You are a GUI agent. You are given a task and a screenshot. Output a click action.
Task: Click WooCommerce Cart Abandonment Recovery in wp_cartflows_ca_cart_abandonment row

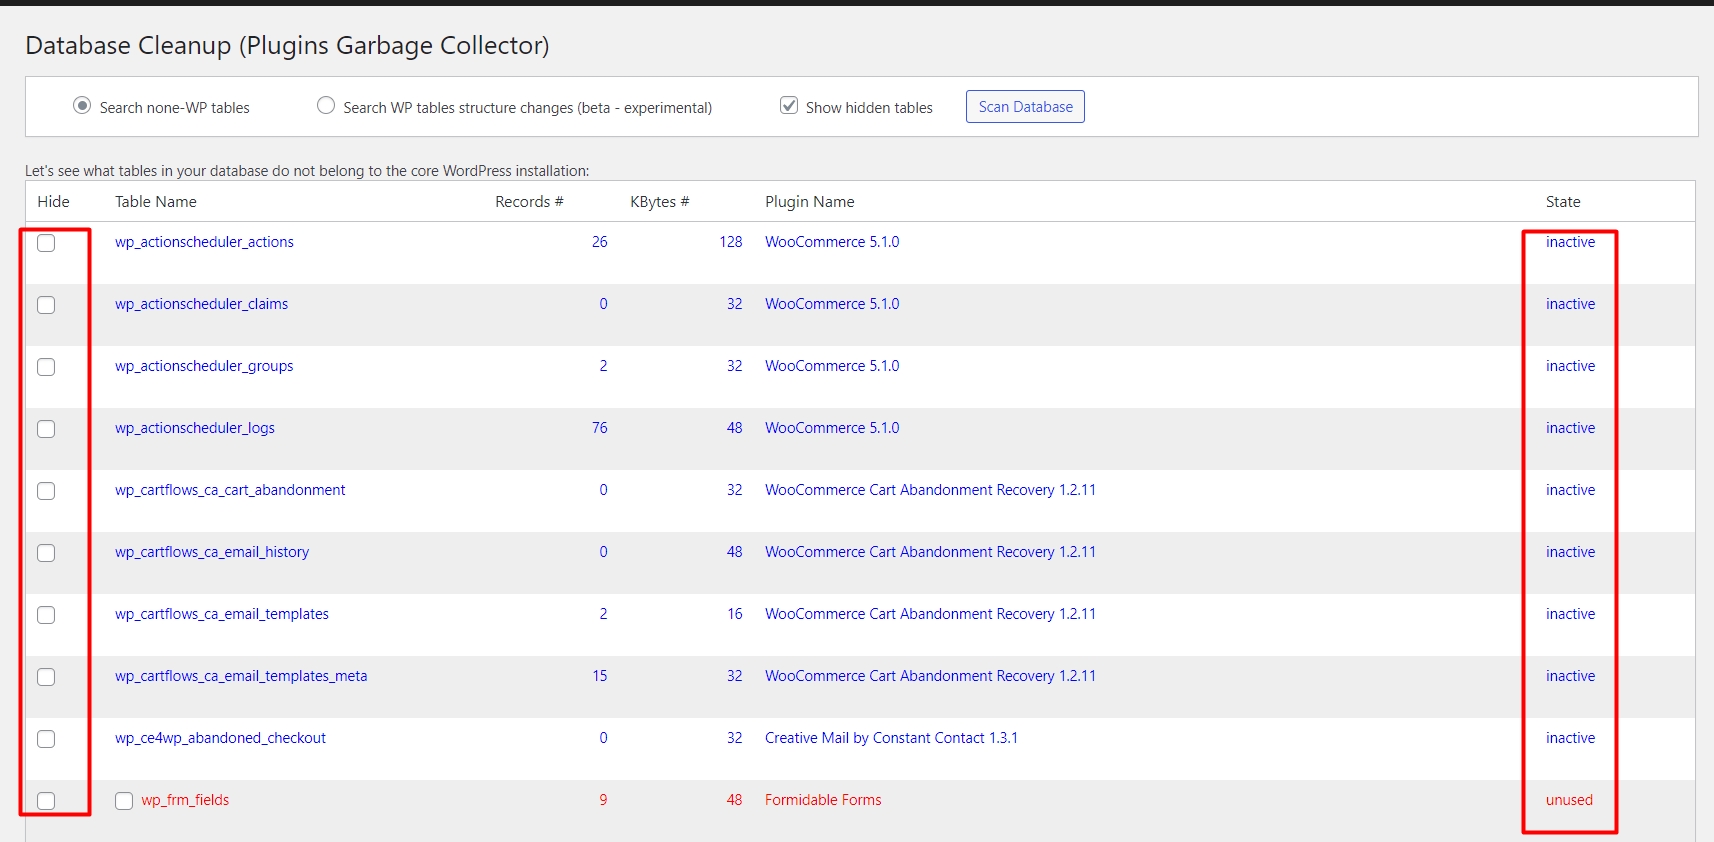pos(930,490)
